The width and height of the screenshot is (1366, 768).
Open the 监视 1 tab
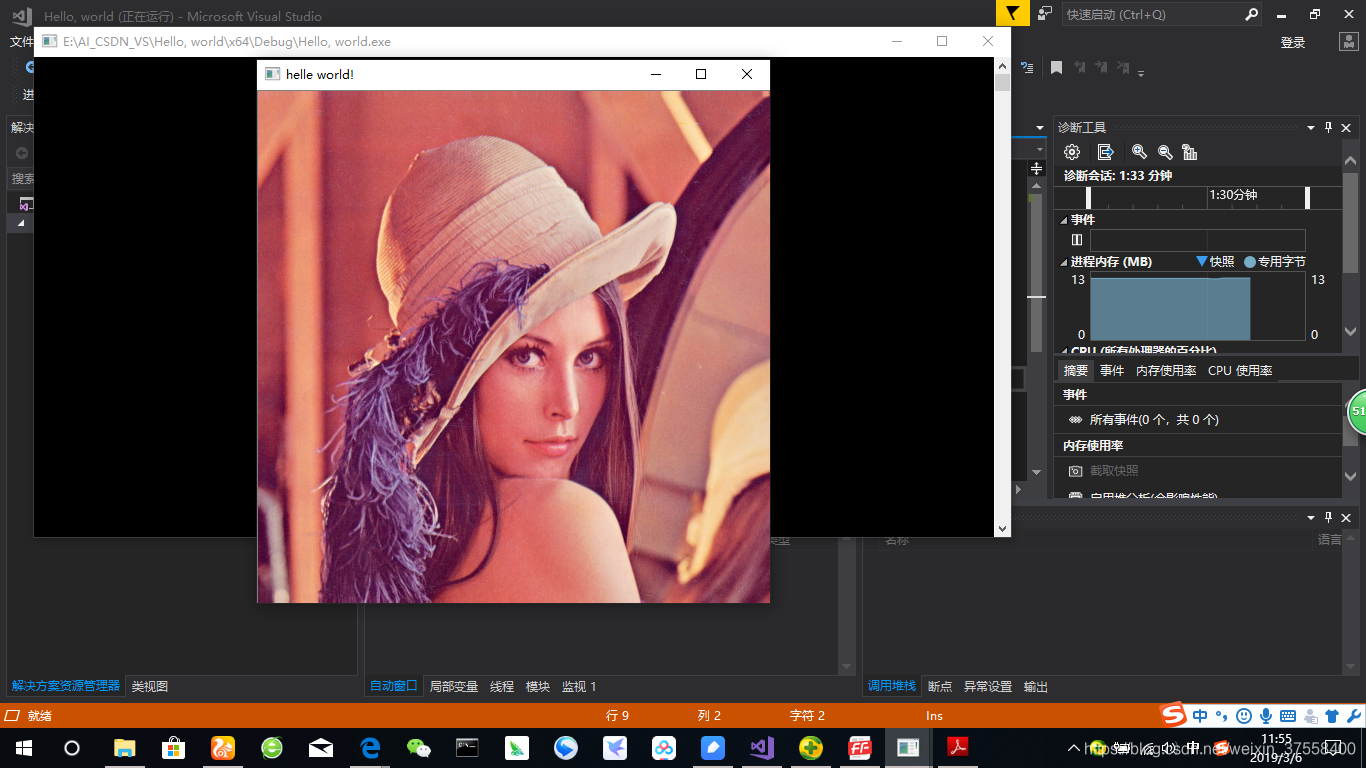(x=579, y=687)
